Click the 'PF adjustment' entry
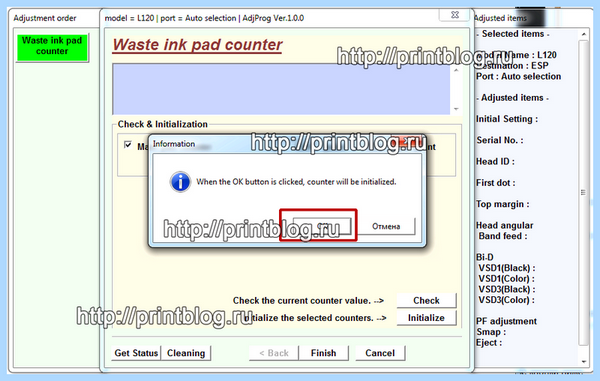The image size is (600, 381). click(506, 321)
